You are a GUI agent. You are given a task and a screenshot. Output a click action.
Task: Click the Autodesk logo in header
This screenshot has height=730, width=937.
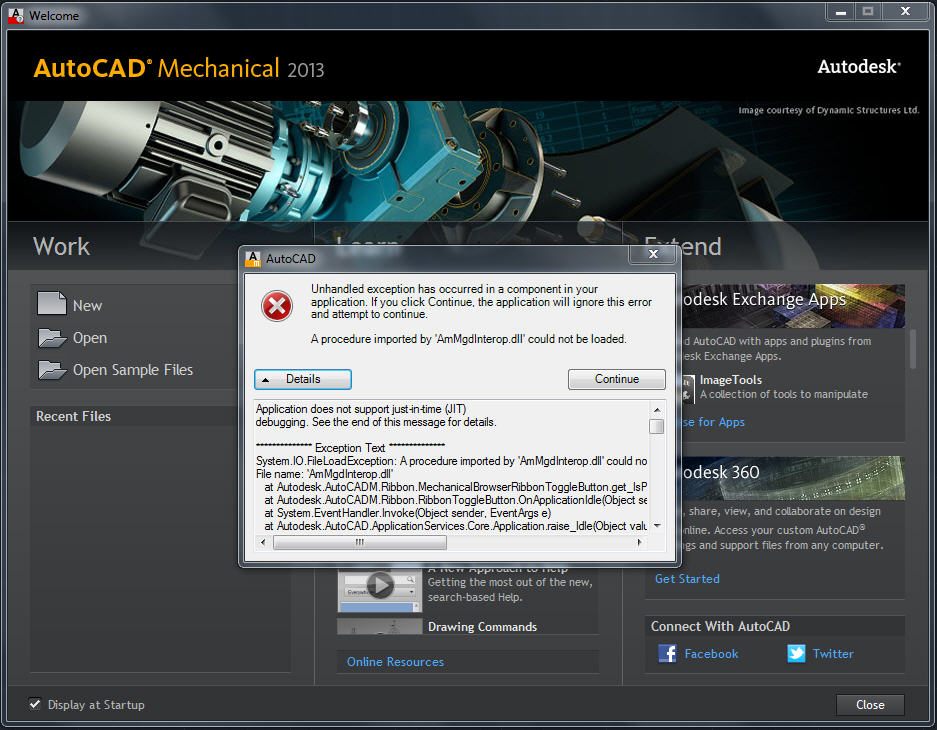pos(859,66)
